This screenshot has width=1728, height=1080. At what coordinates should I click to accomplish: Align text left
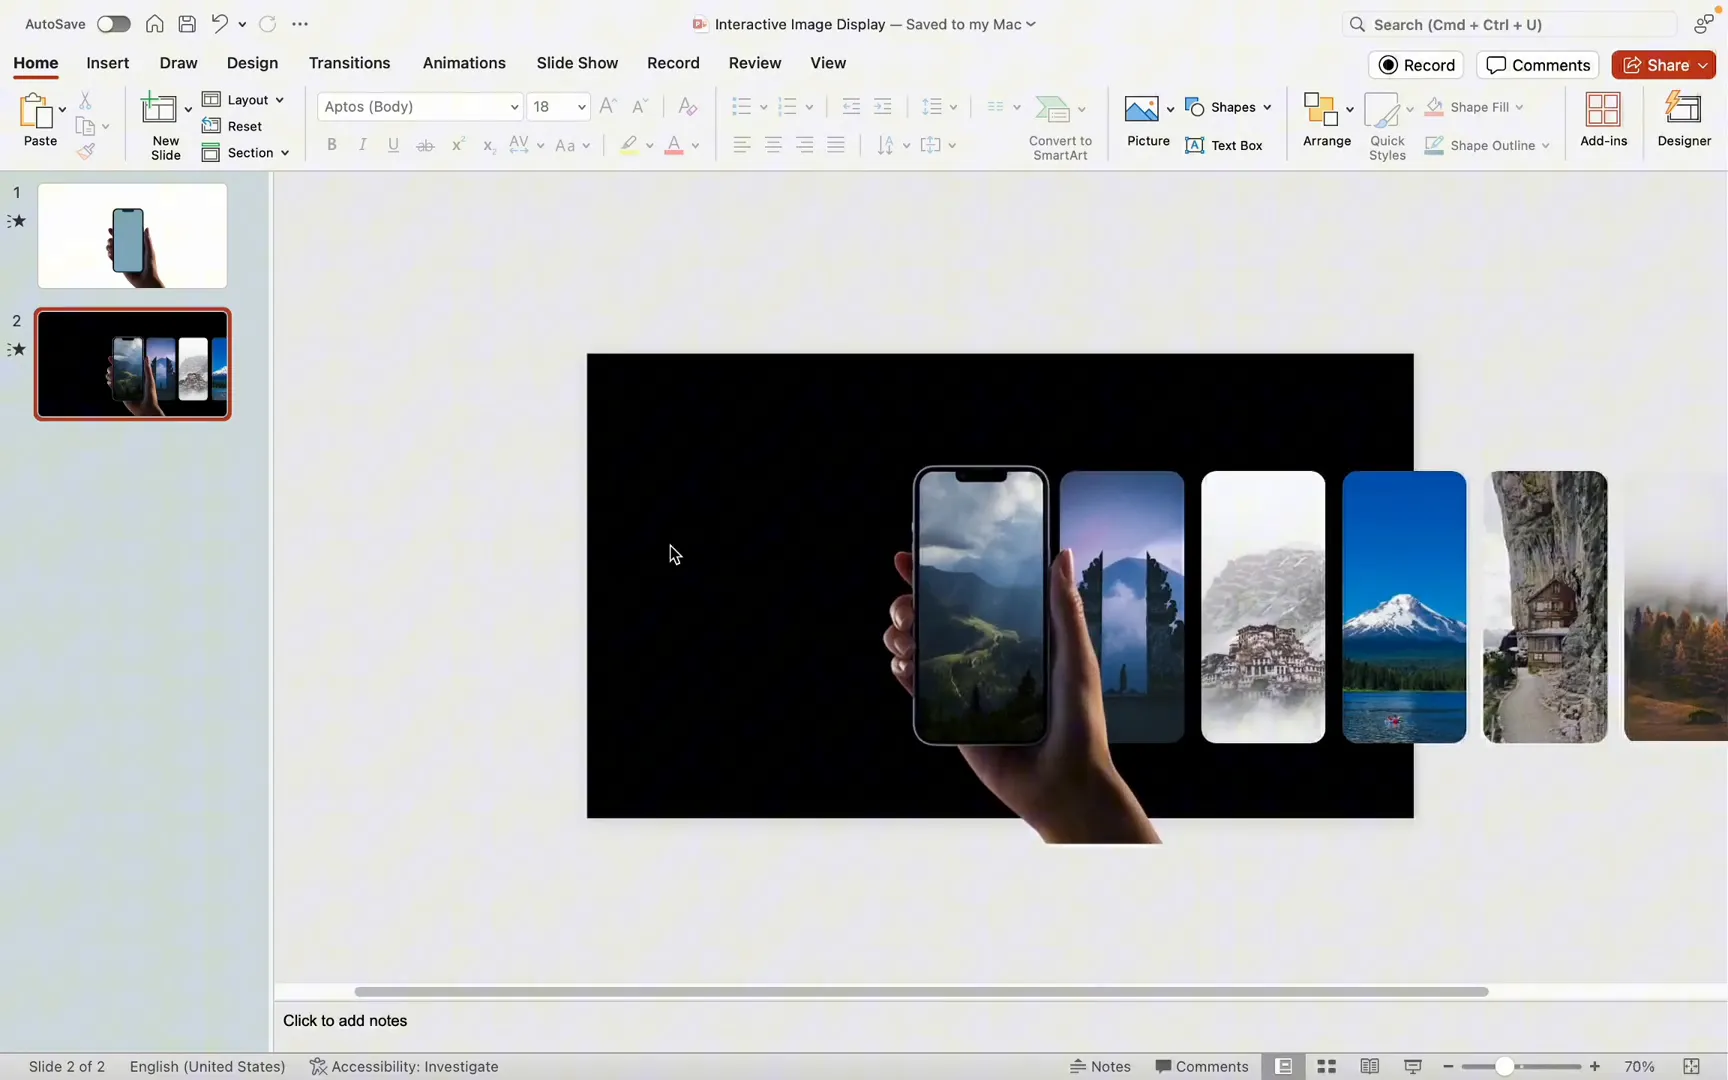[742, 145]
